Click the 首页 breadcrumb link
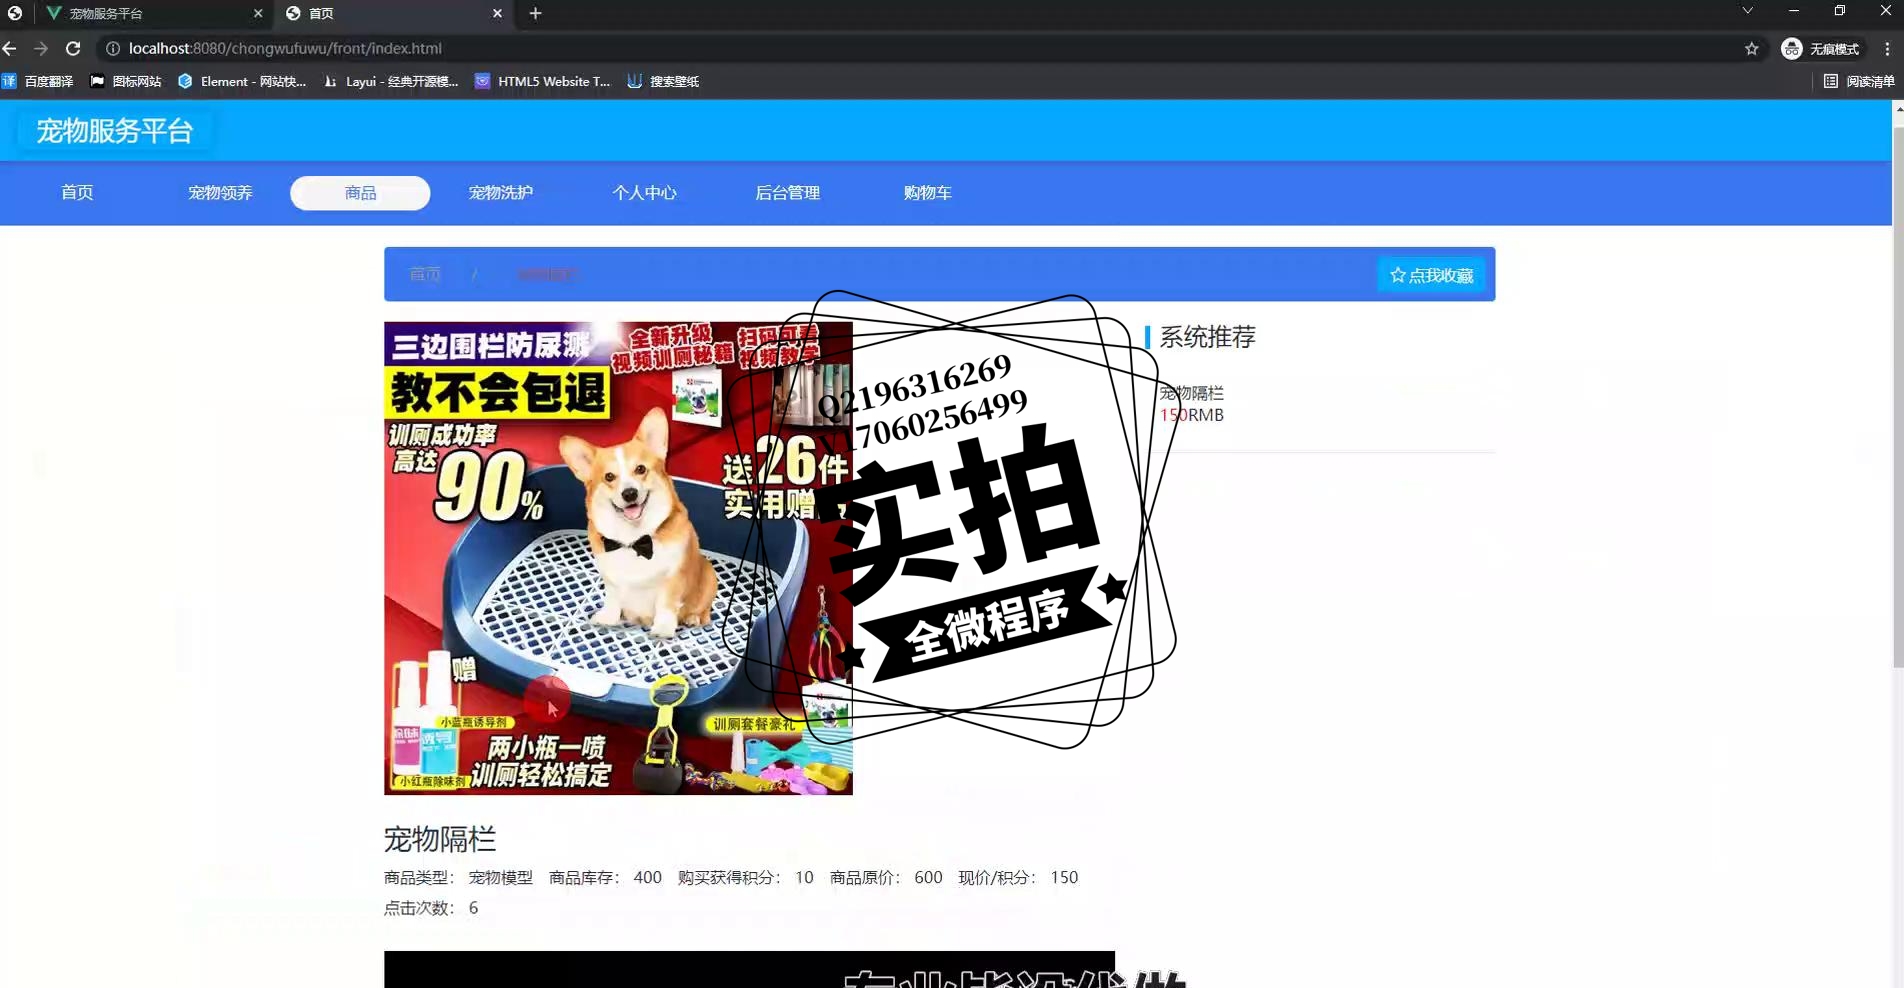The width and height of the screenshot is (1904, 988). 425,274
